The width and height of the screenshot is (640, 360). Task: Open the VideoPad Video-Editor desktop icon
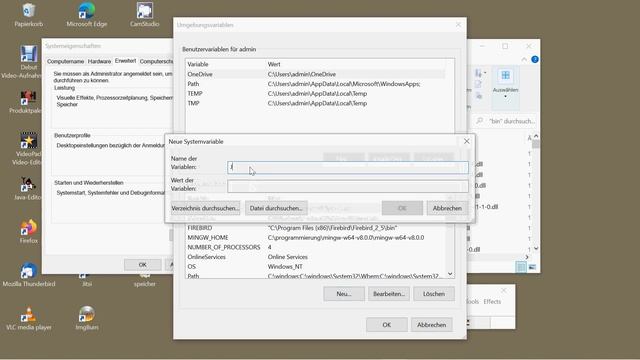(x=28, y=149)
